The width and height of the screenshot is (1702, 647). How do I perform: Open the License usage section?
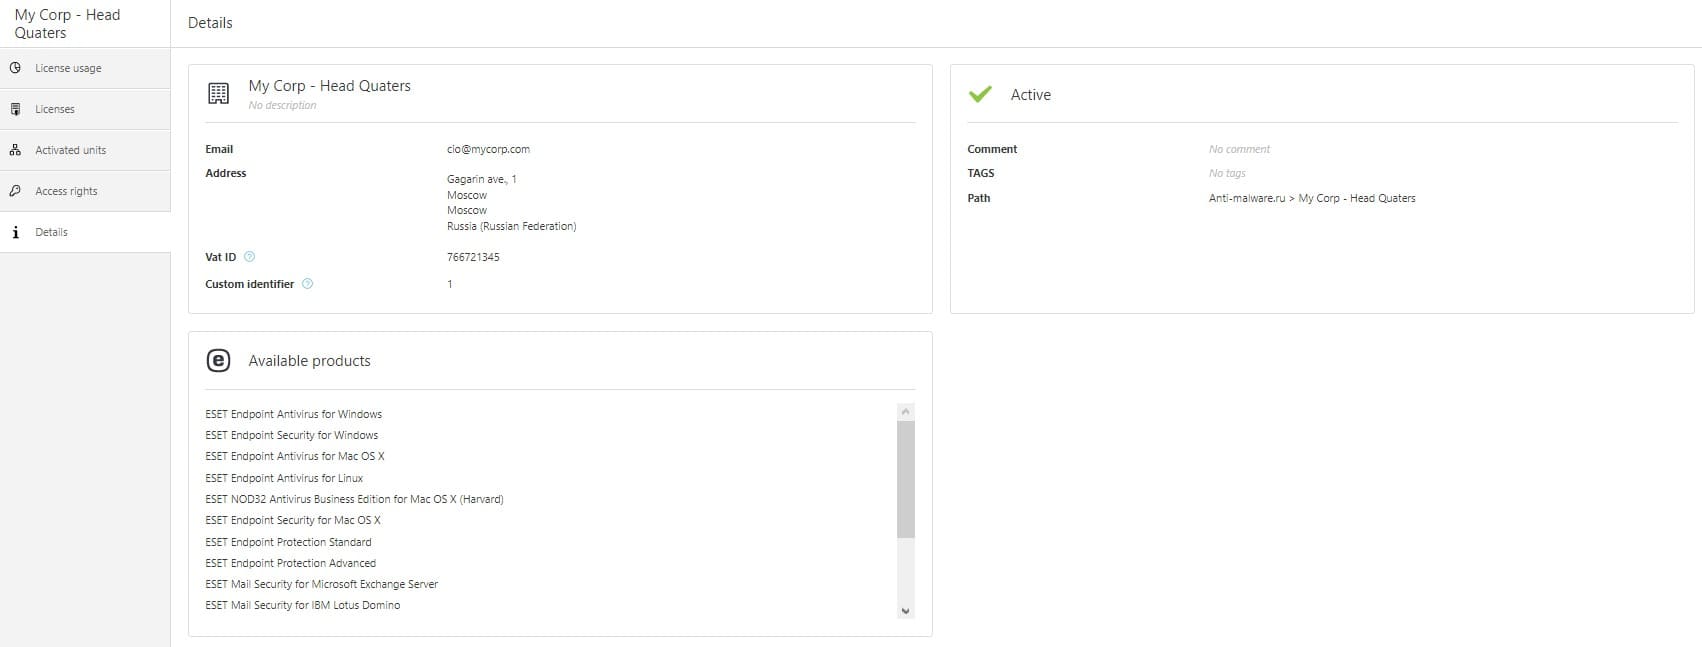[x=68, y=68]
